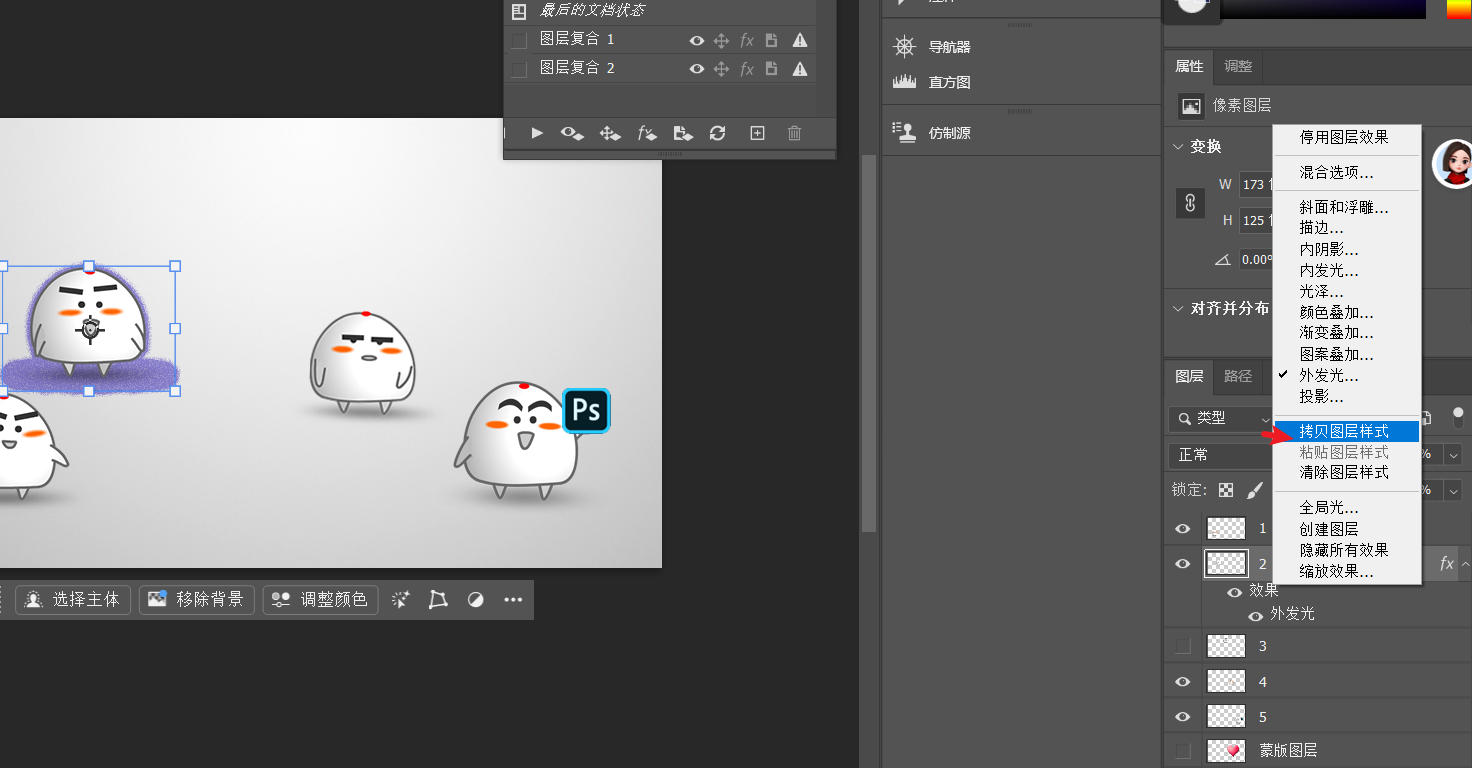Viewport: 1472px width, 768px height.
Task: Click the lock transparent pixels checkerboard icon
Action: pyautogui.click(x=1226, y=490)
